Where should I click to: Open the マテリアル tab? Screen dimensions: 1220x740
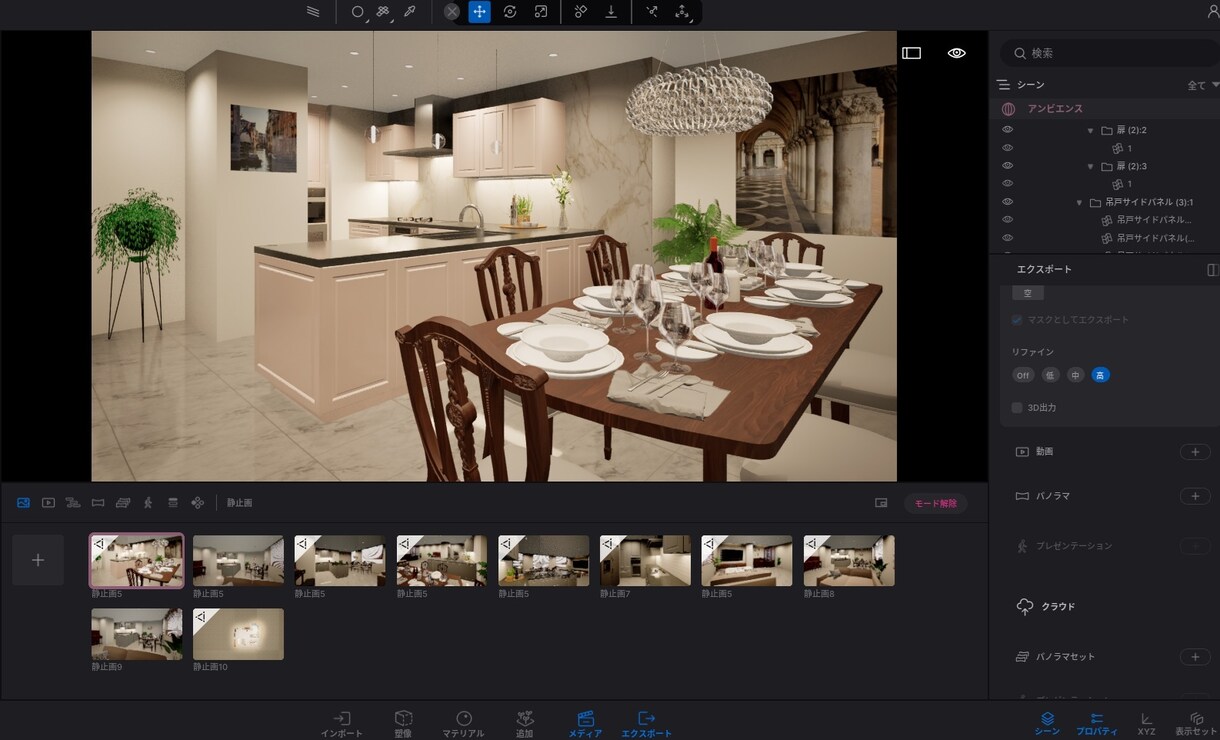pyautogui.click(x=463, y=724)
